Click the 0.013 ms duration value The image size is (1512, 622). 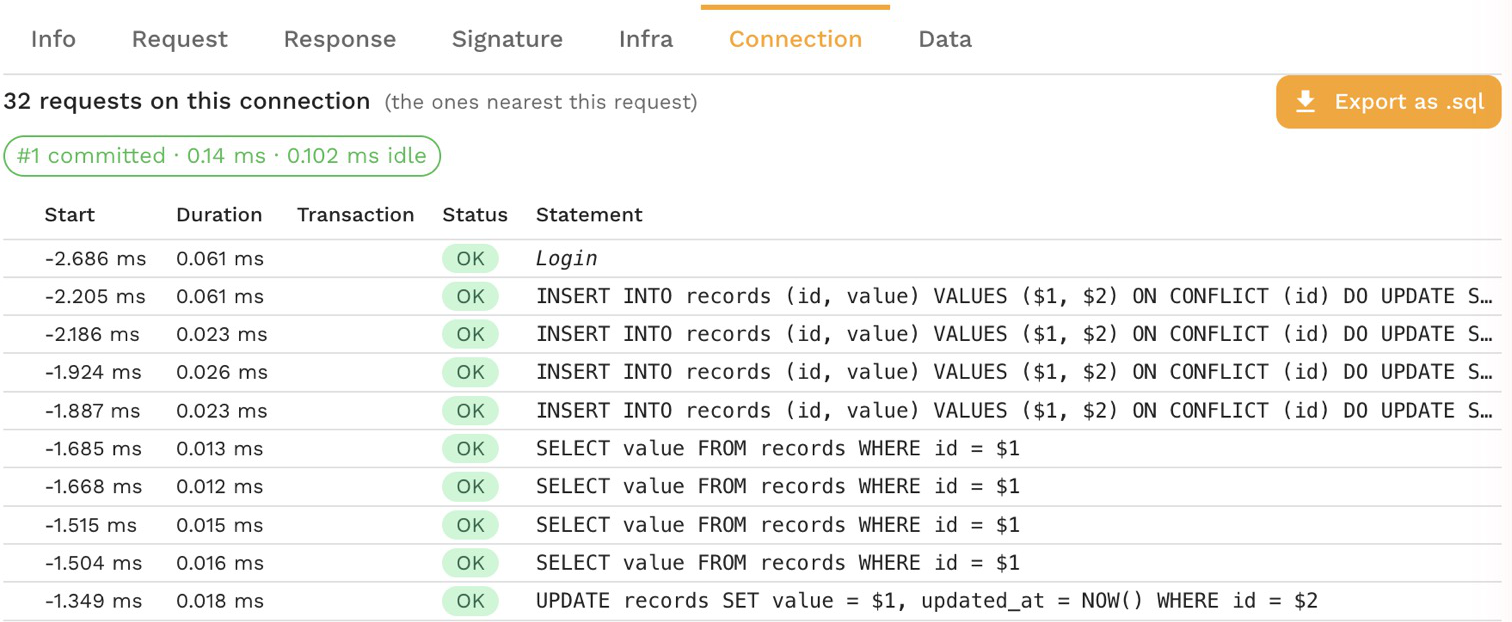[220, 449]
